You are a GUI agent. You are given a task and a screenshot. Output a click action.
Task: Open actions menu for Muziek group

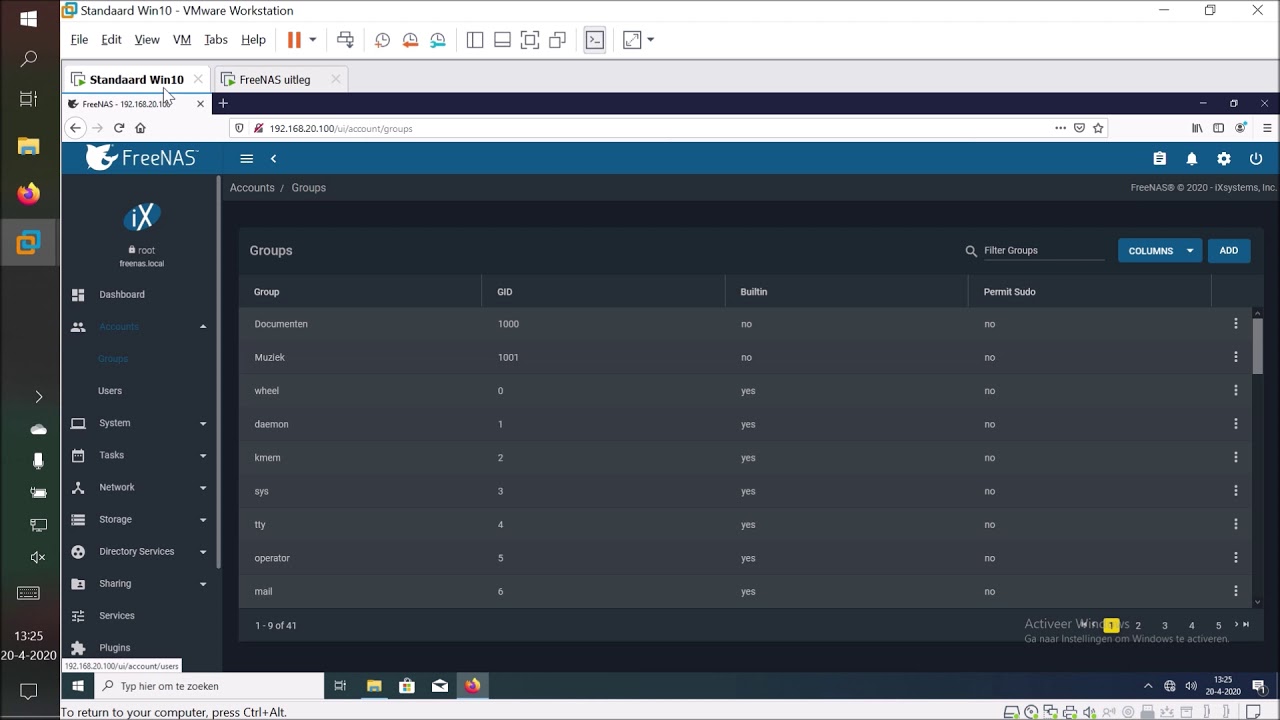tap(1236, 357)
